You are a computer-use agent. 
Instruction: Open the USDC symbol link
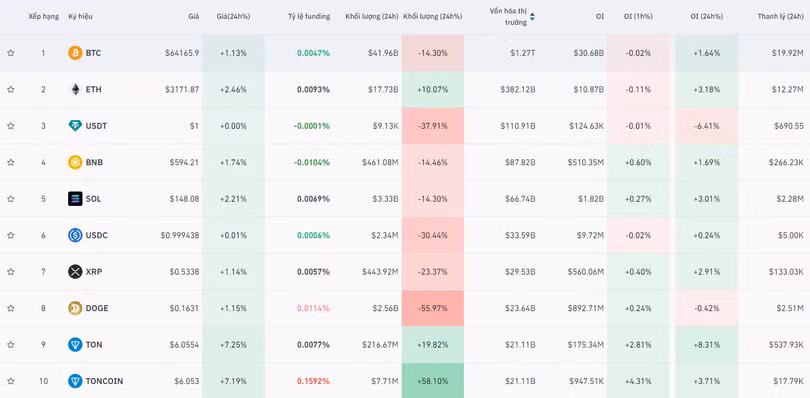click(96, 235)
